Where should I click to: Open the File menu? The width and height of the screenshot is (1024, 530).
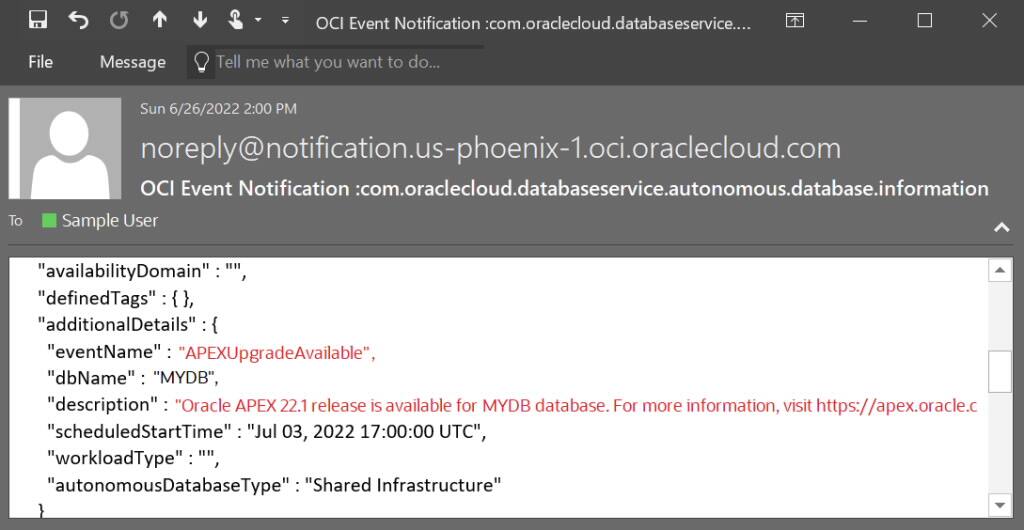point(40,62)
